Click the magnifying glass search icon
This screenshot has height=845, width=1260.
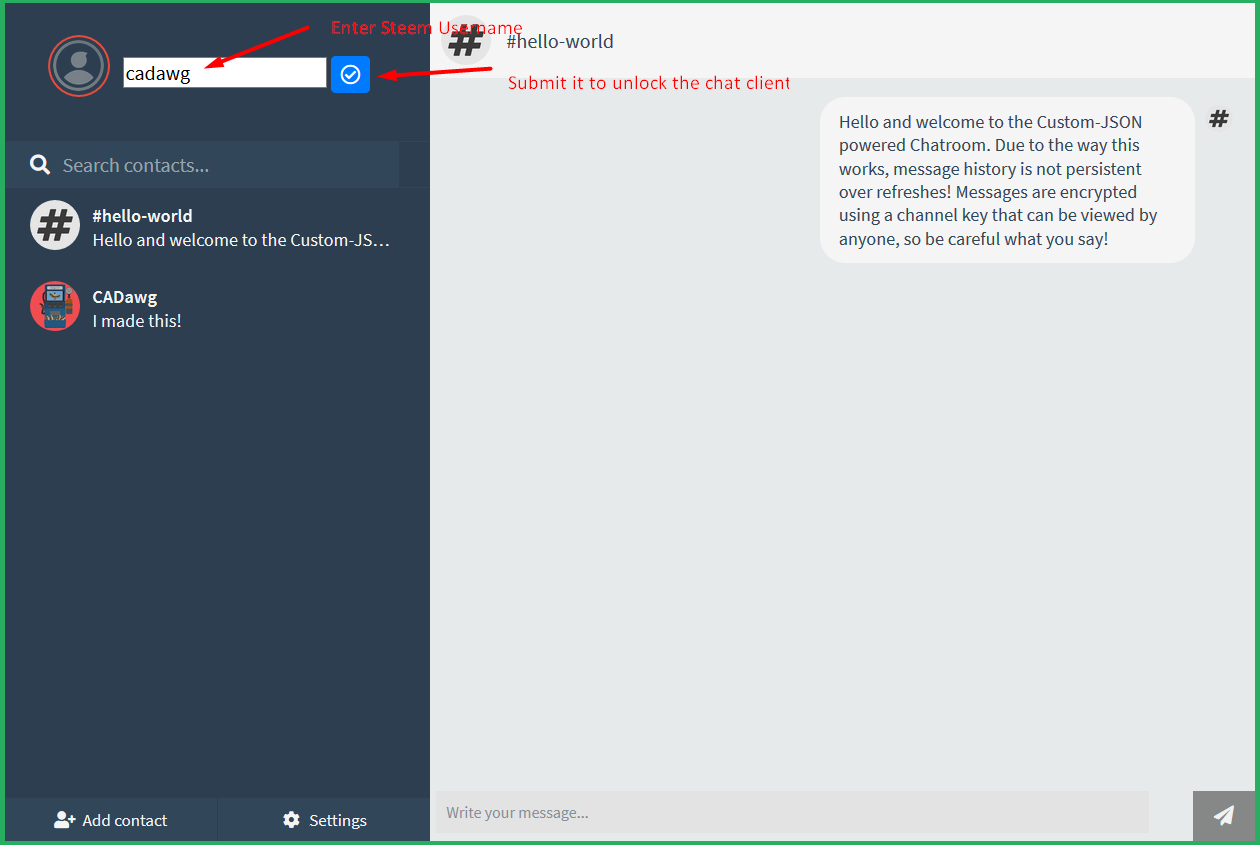coord(40,165)
